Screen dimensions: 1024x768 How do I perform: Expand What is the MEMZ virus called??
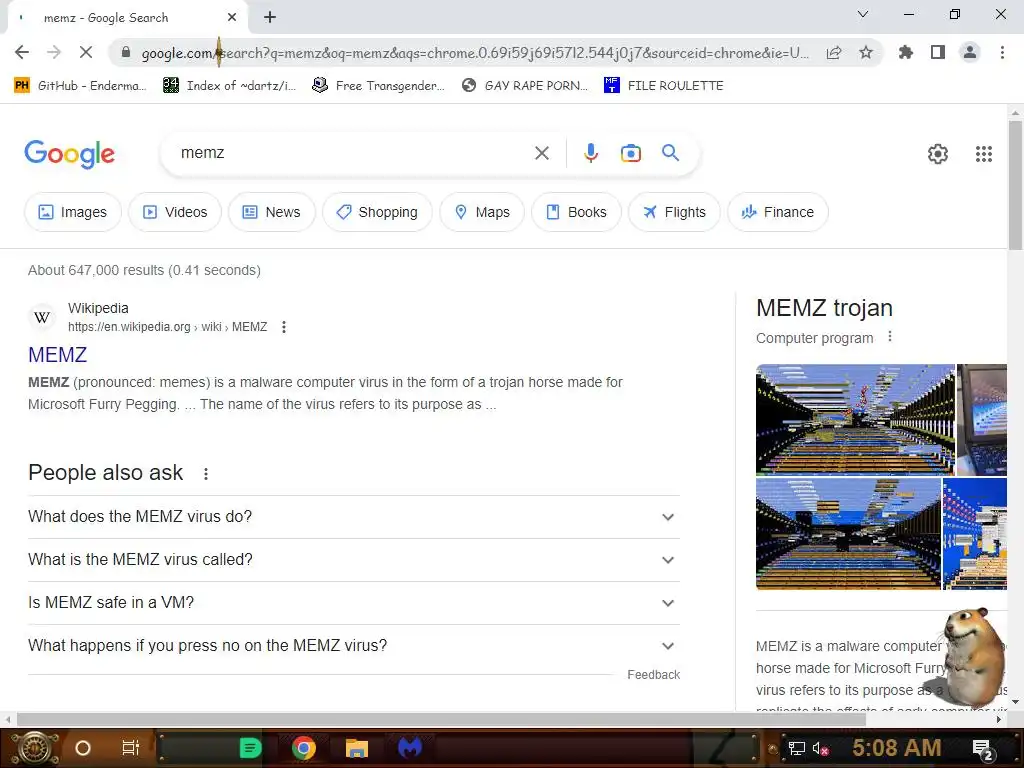click(354, 560)
